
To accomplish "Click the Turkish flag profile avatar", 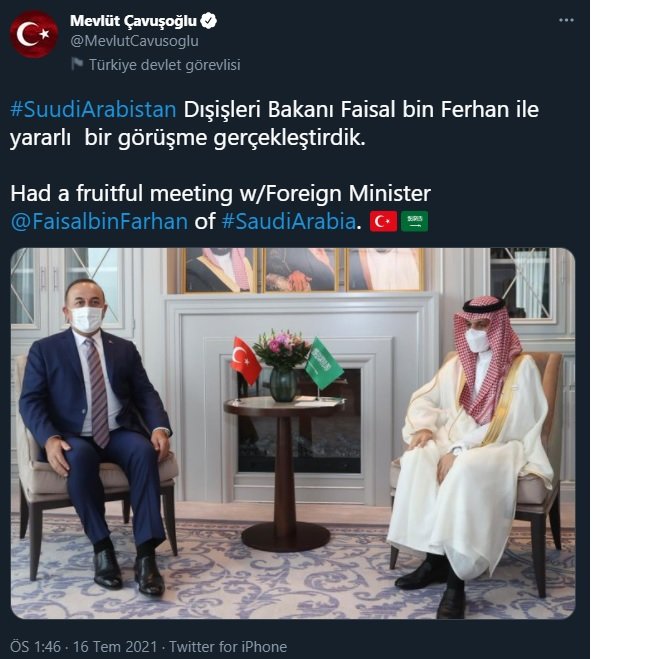I will [34, 34].
